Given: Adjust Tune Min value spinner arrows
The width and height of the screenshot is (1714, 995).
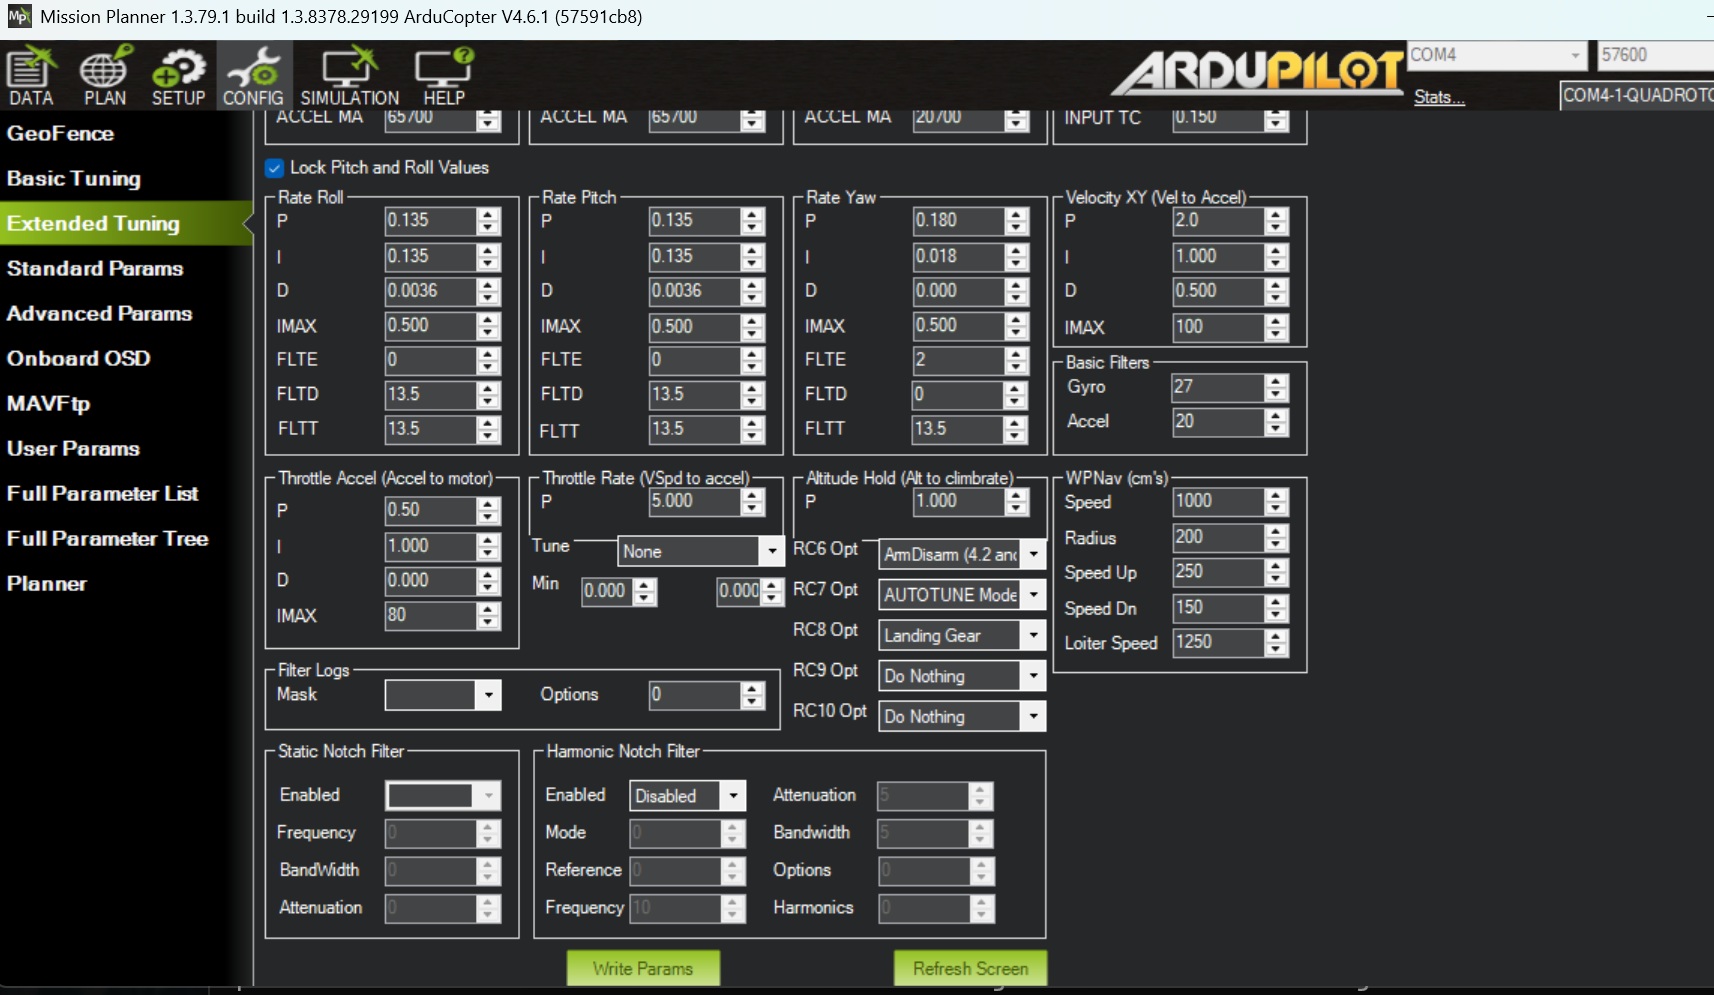Looking at the screenshot, I should tap(646, 592).
